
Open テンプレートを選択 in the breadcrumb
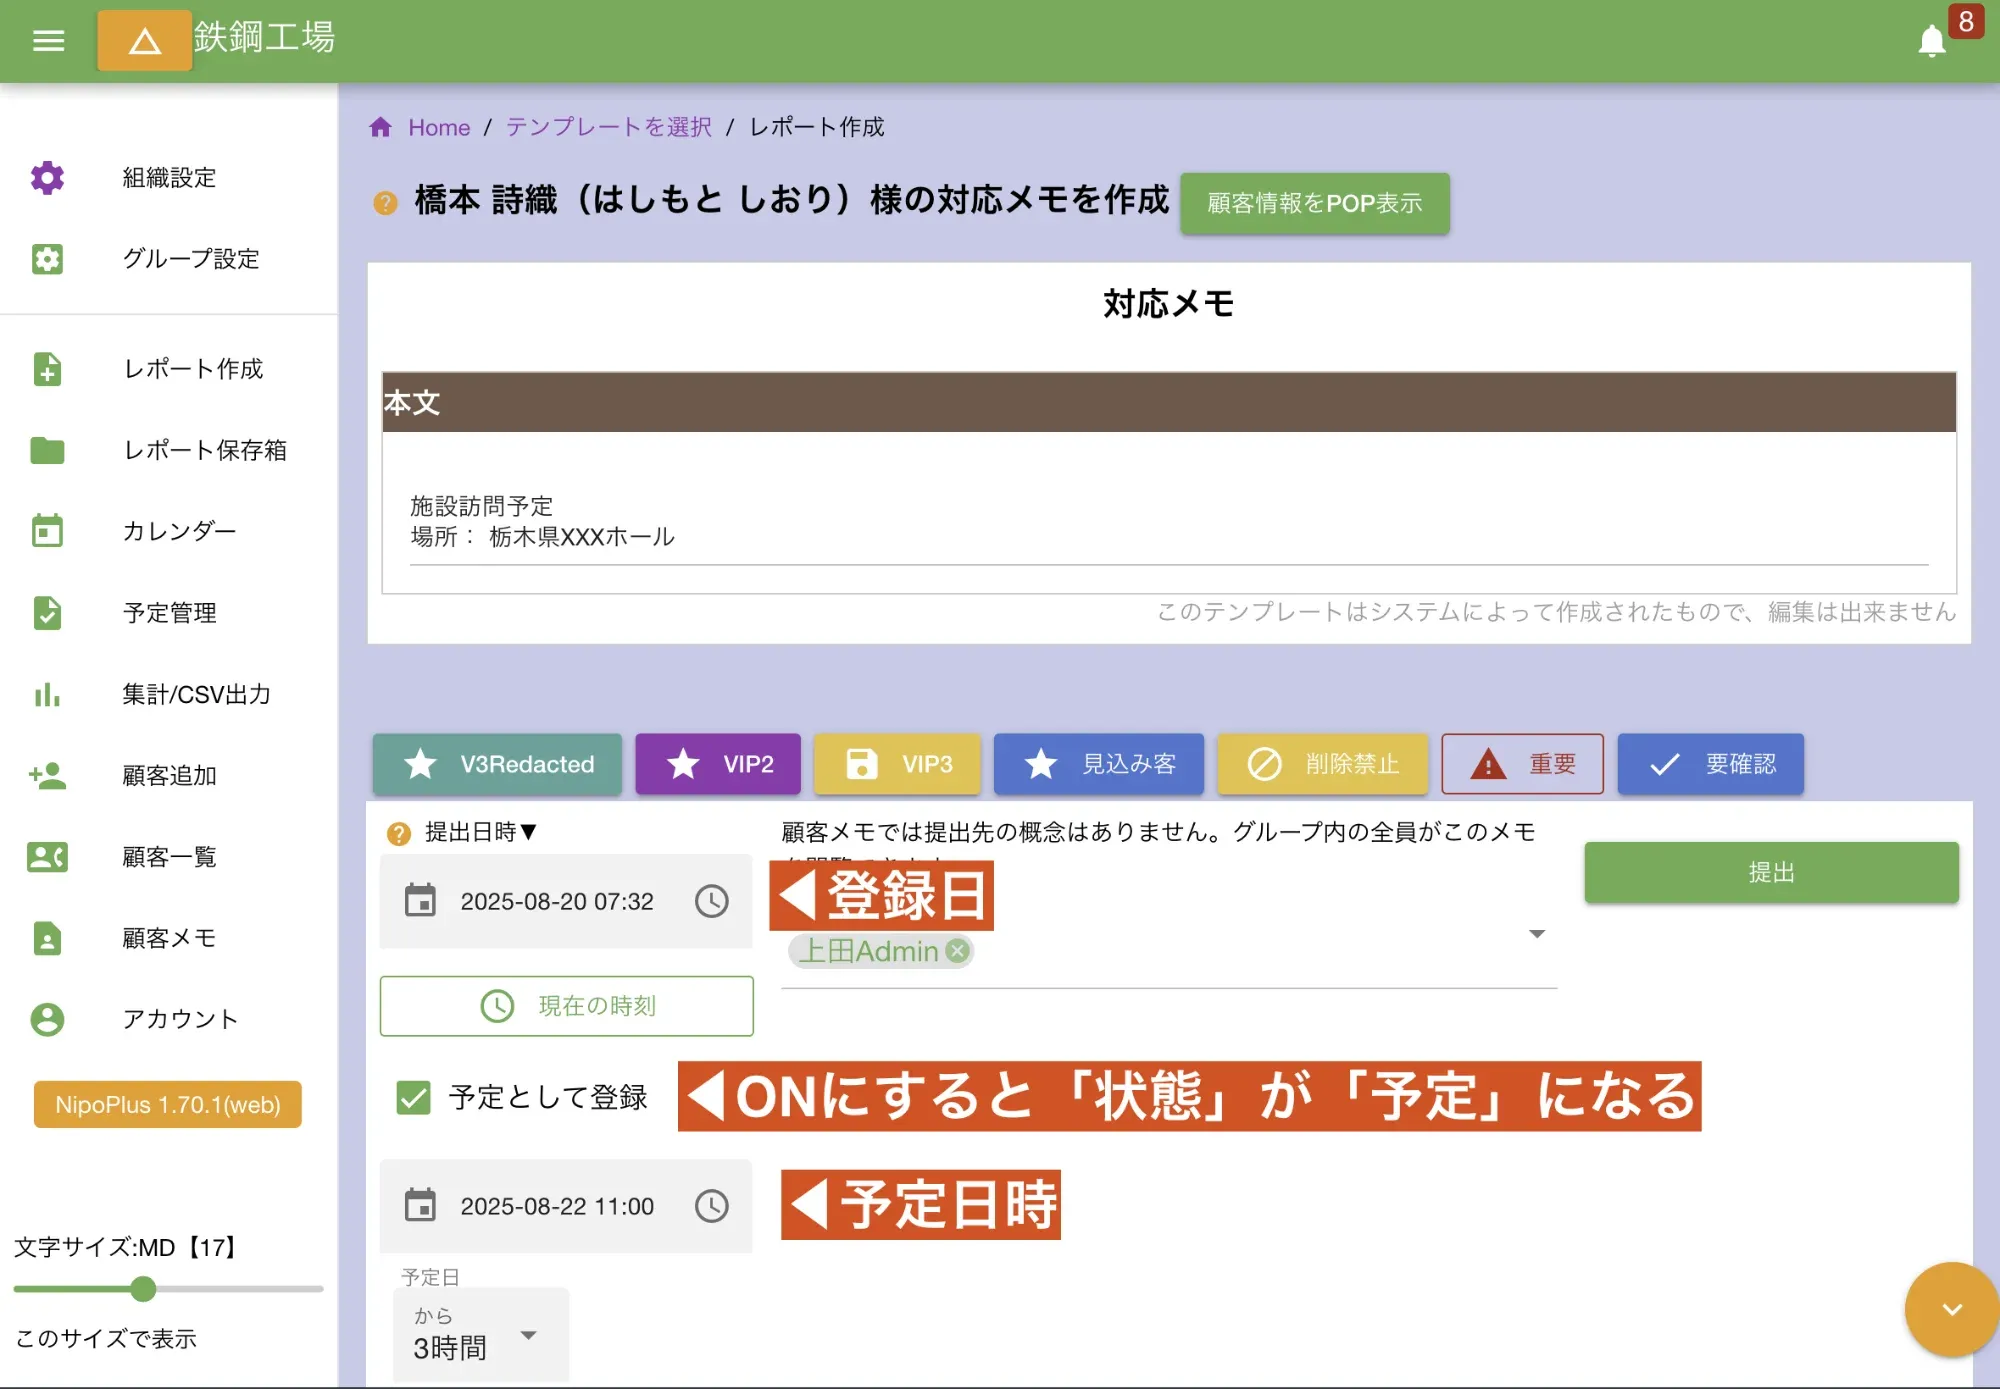606,127
